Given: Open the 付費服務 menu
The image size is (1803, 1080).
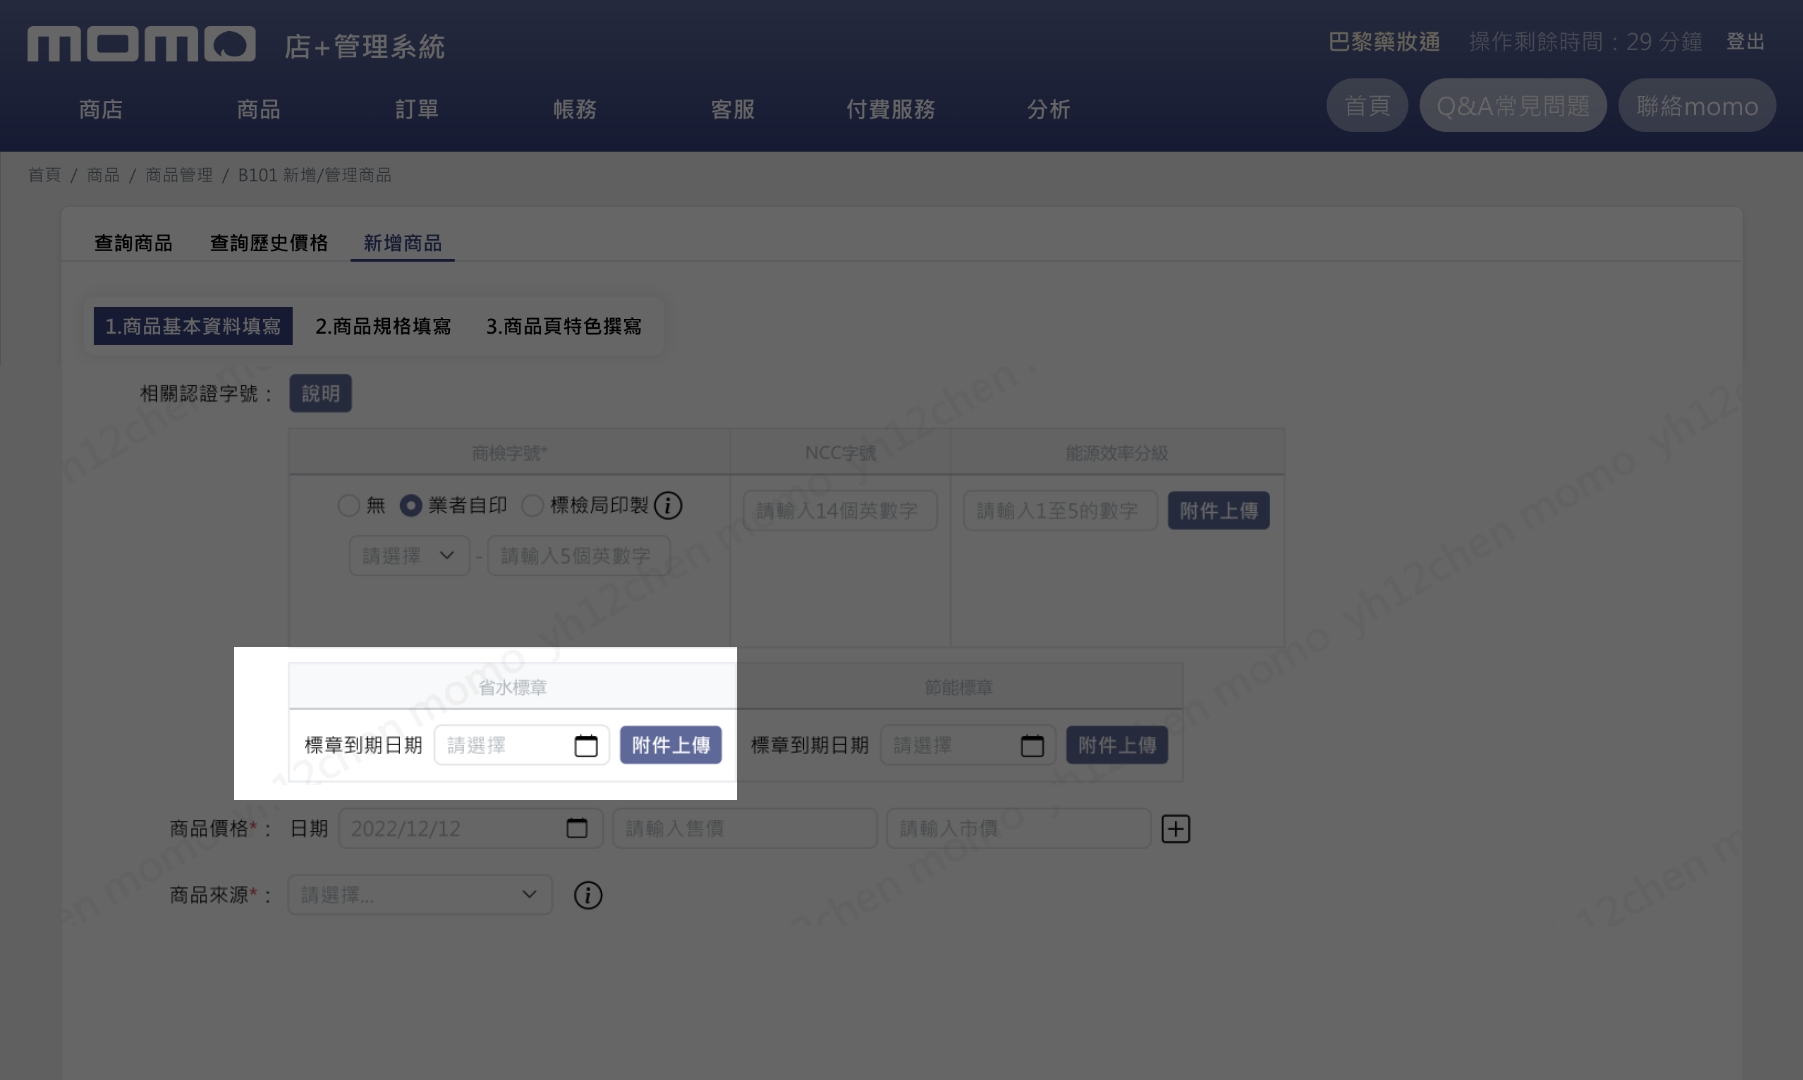Looking at the screenshot, I should (x=891, y=109).
